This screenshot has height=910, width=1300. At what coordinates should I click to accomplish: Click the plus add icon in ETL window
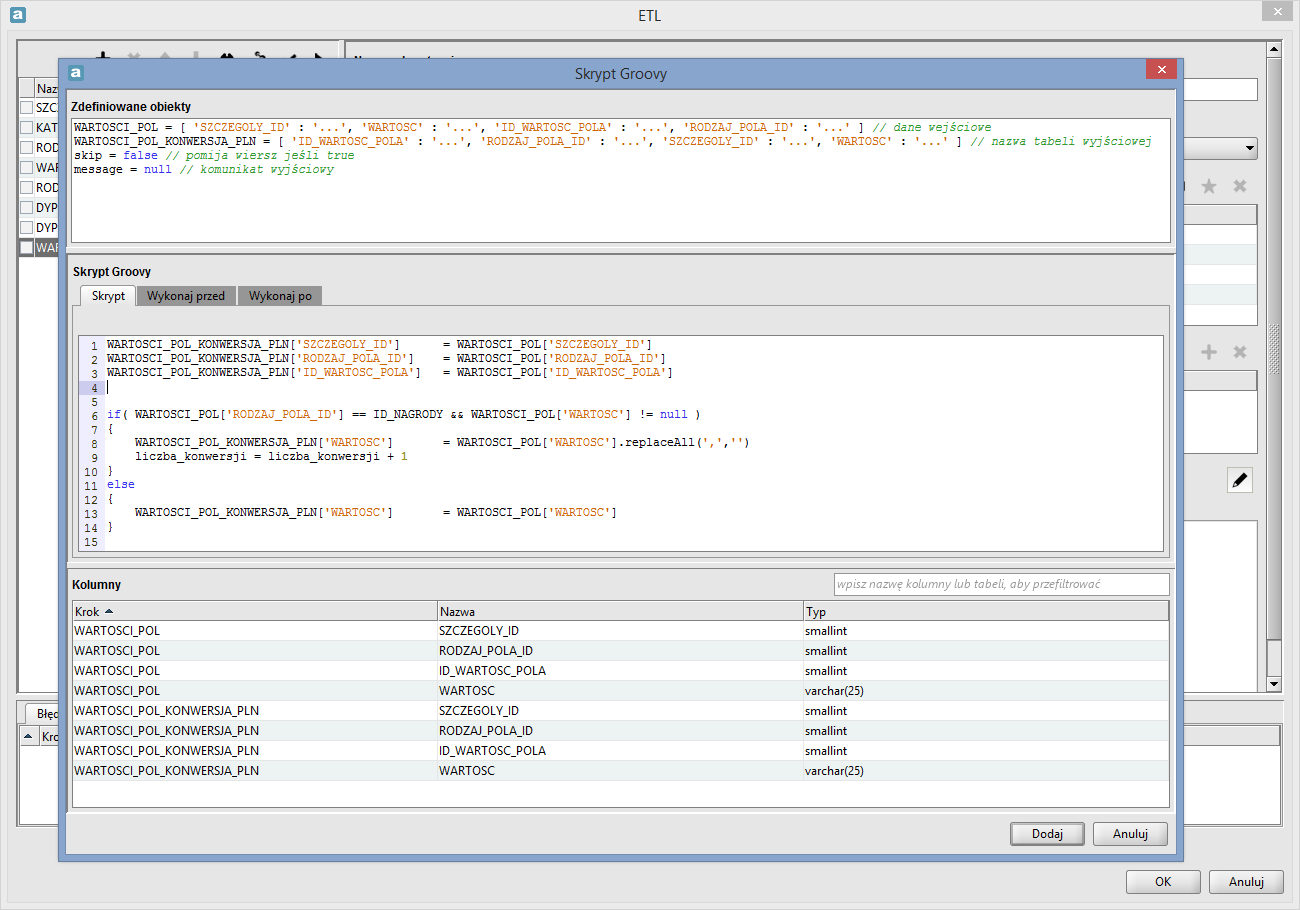1209,352
